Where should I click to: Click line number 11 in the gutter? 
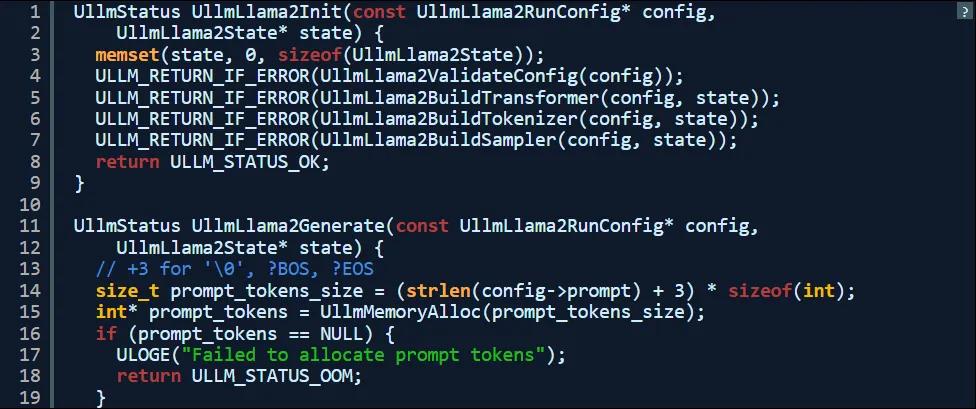[x=30, y=226]
